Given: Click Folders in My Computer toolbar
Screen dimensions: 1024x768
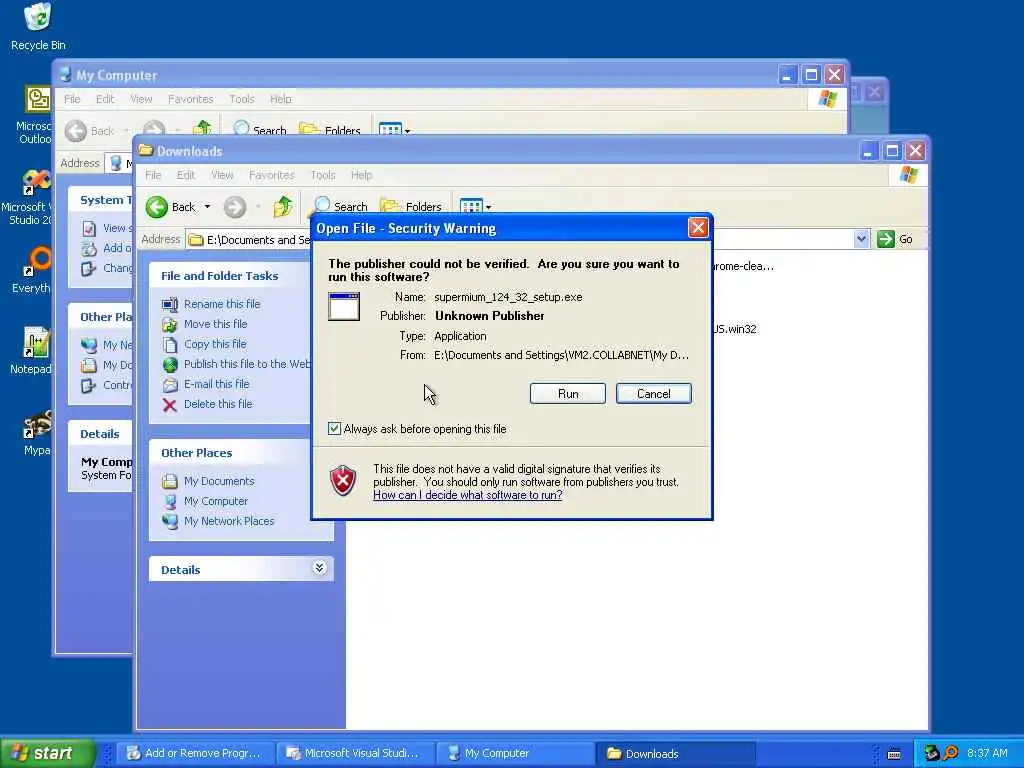Looking at the screenshot, I should [330, 129].
